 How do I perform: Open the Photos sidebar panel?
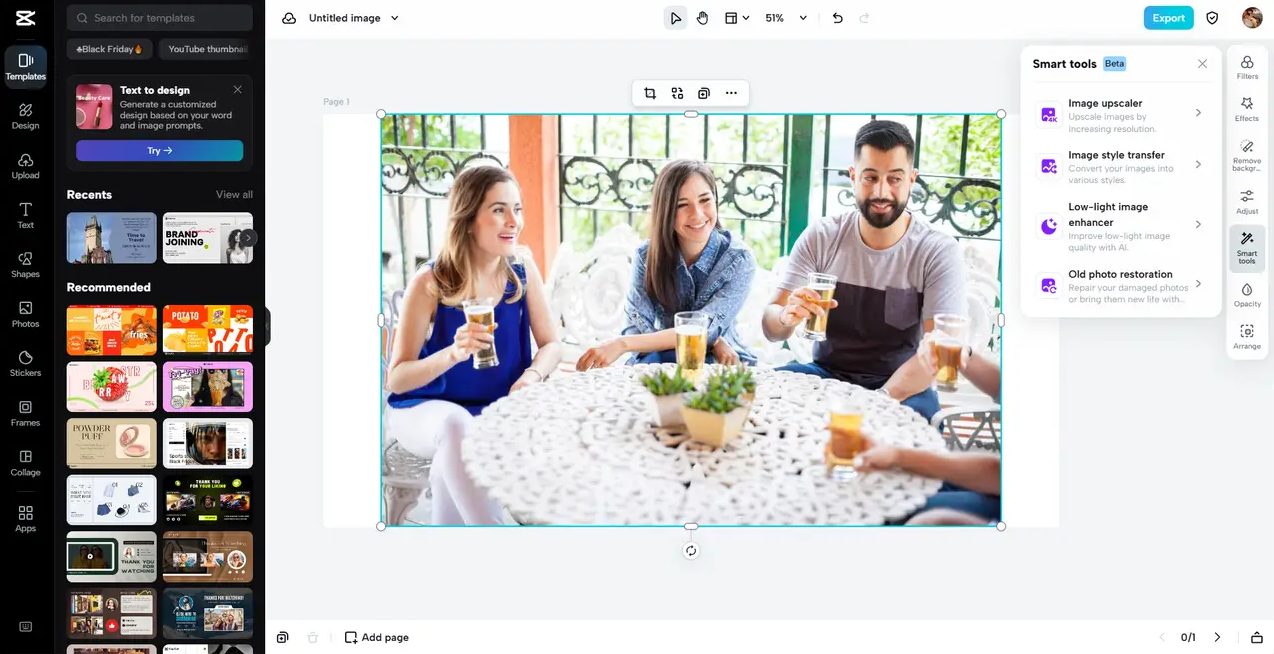click(25, 314)
